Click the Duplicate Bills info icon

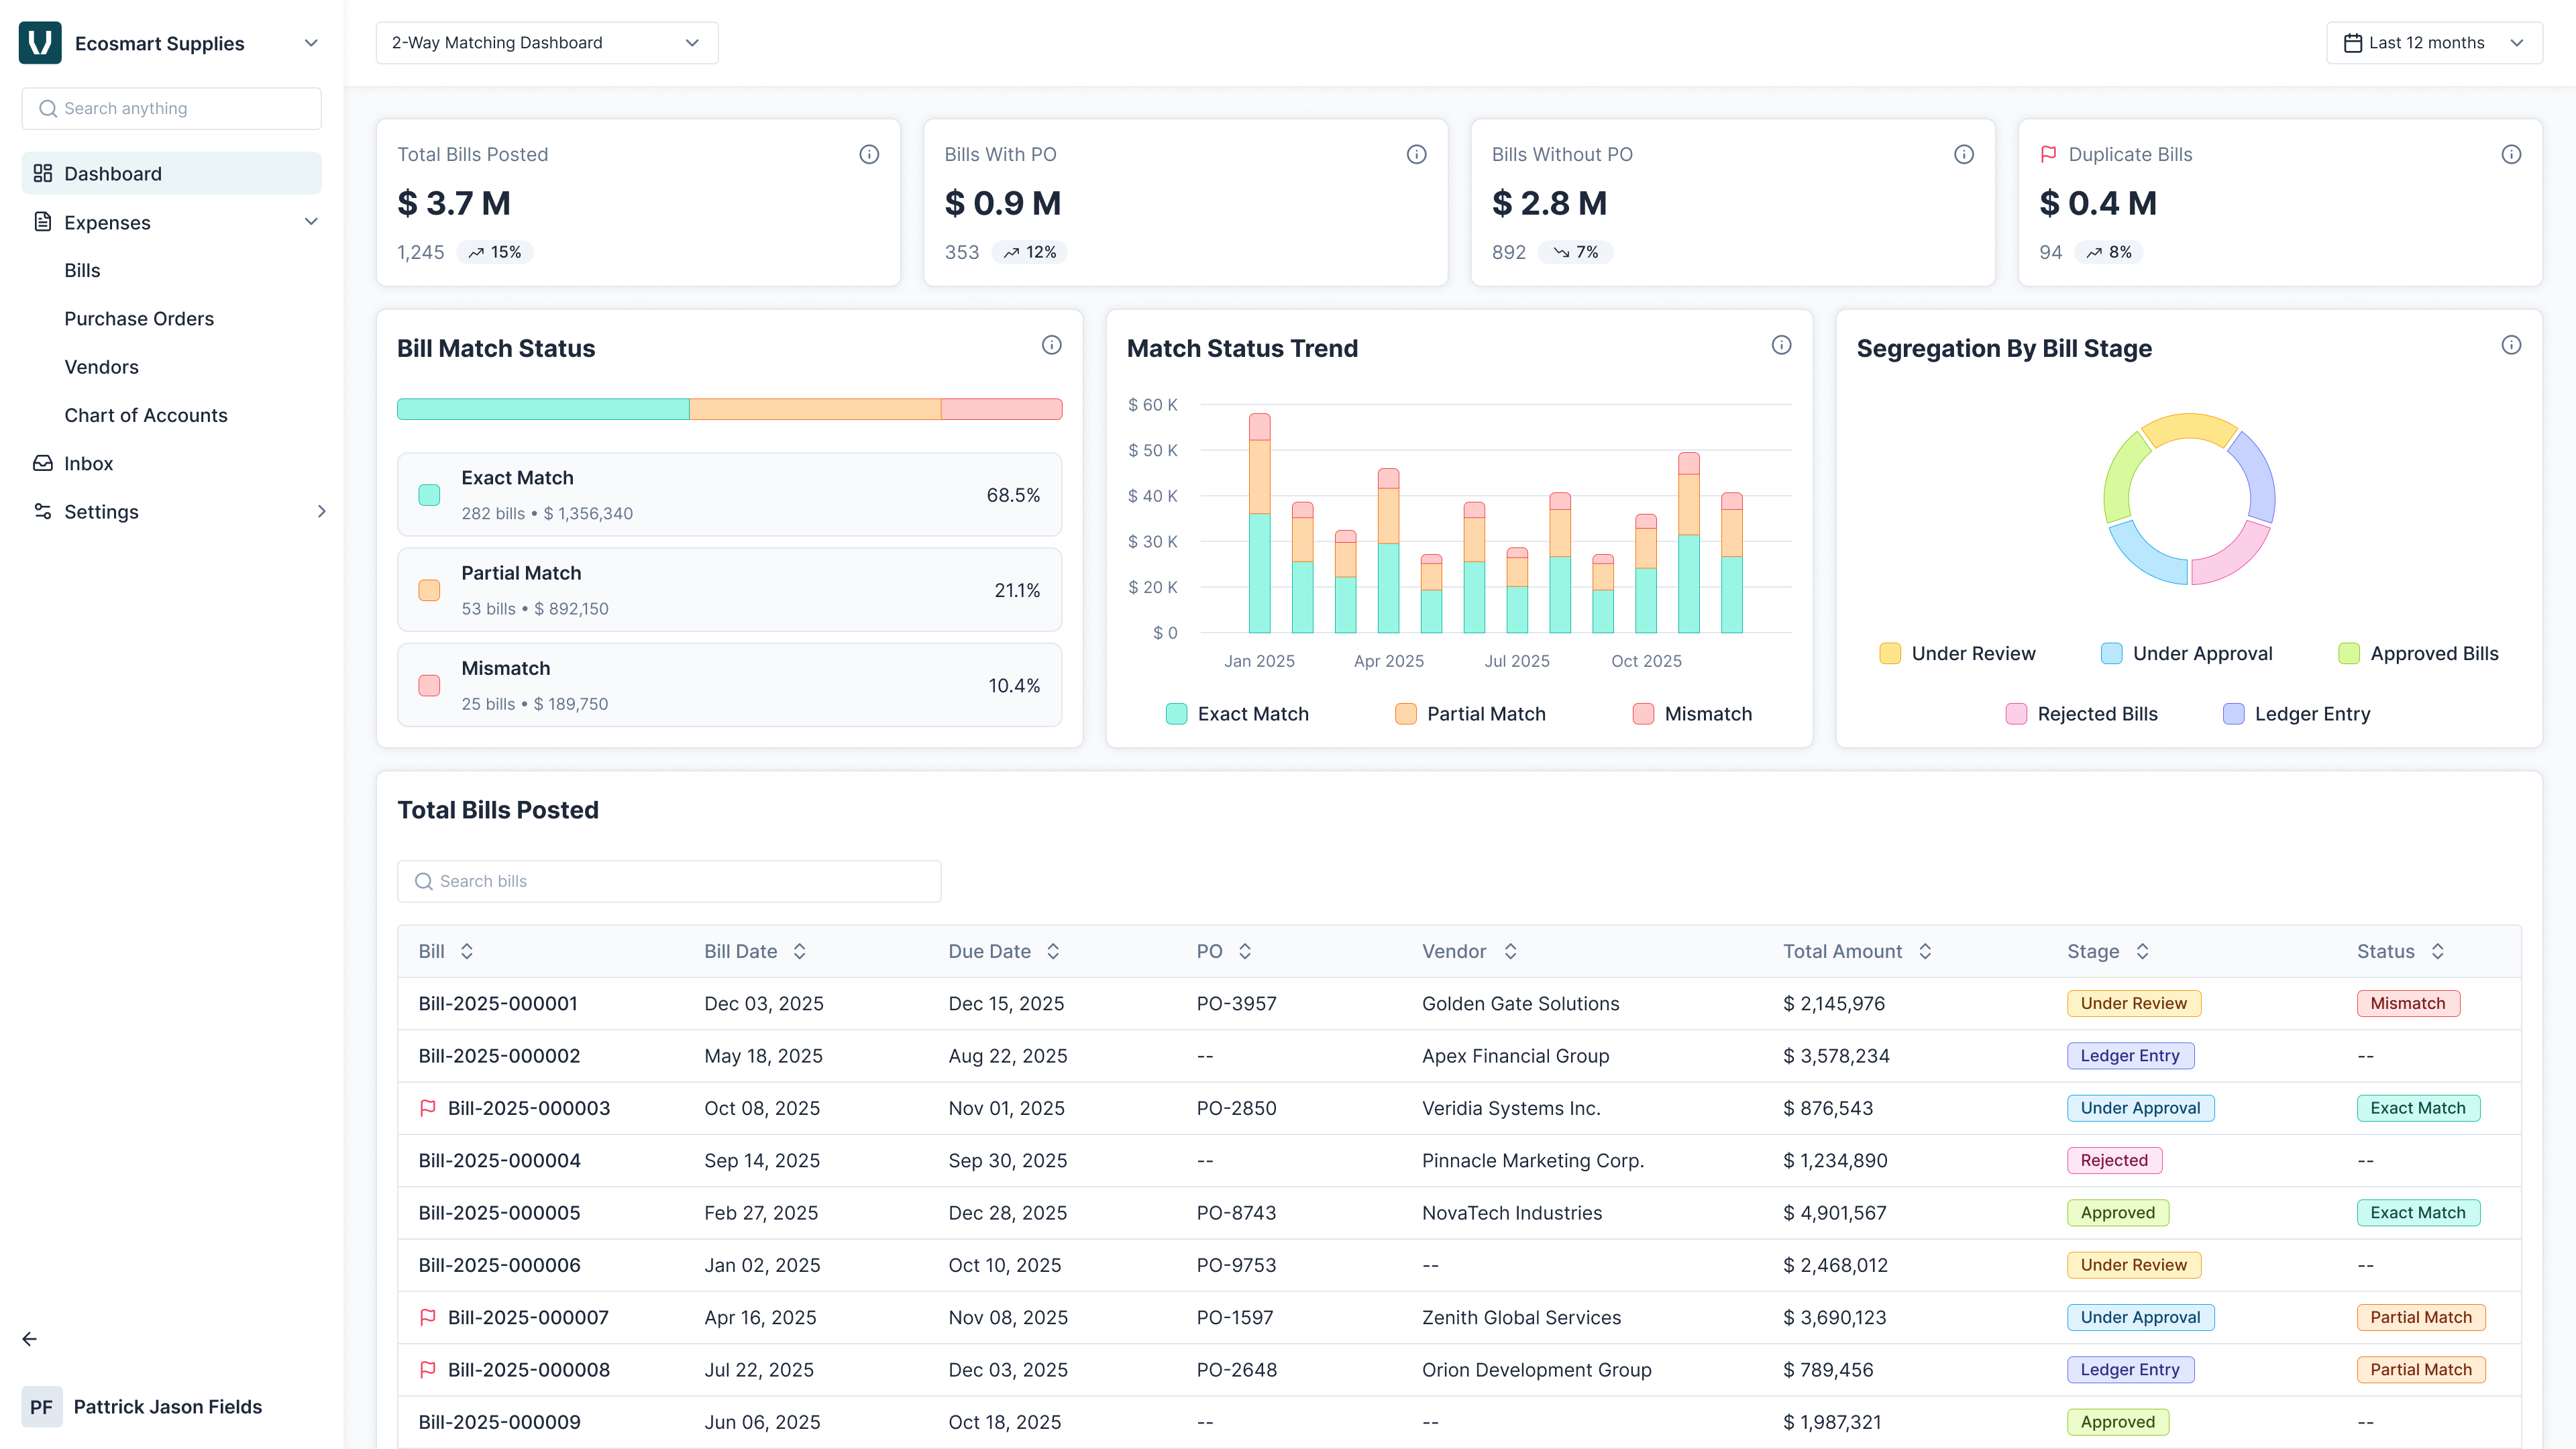coord(2511,154)
